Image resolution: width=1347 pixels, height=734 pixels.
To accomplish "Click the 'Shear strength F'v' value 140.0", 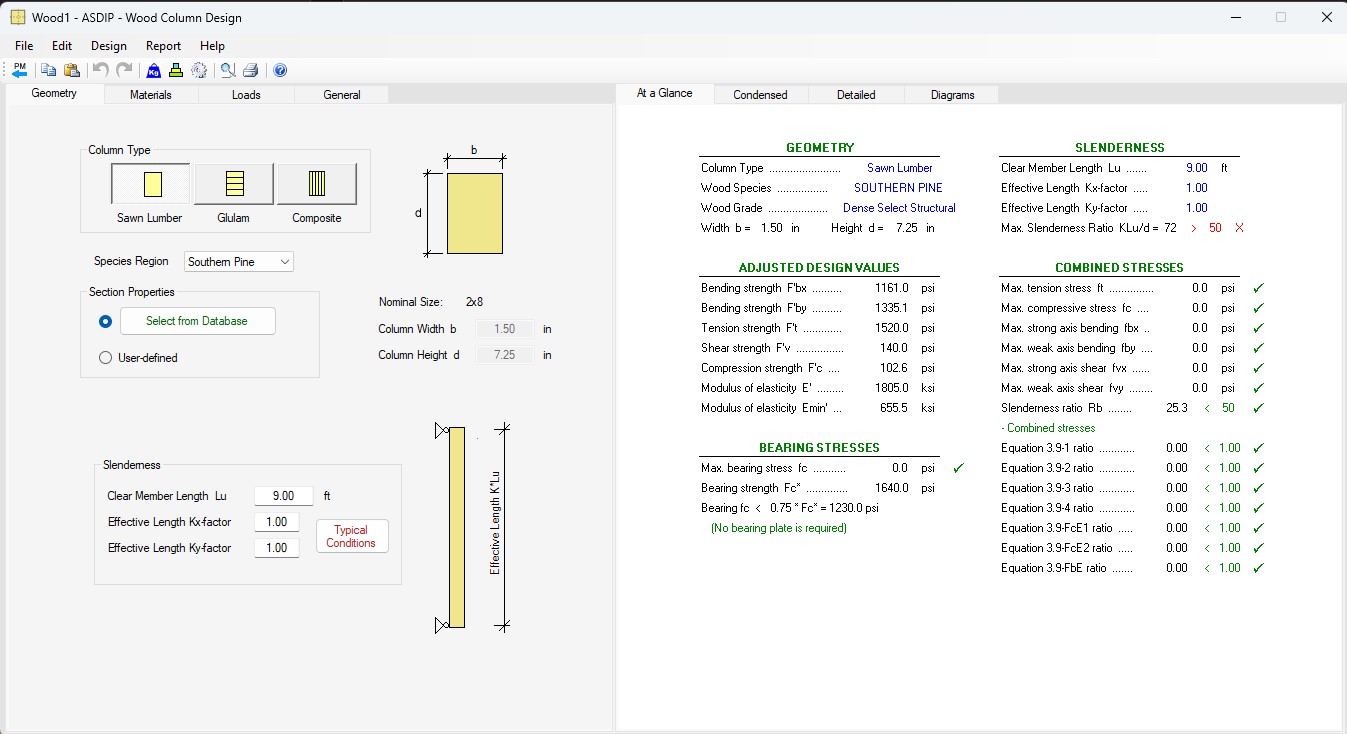I will [895, 348].
